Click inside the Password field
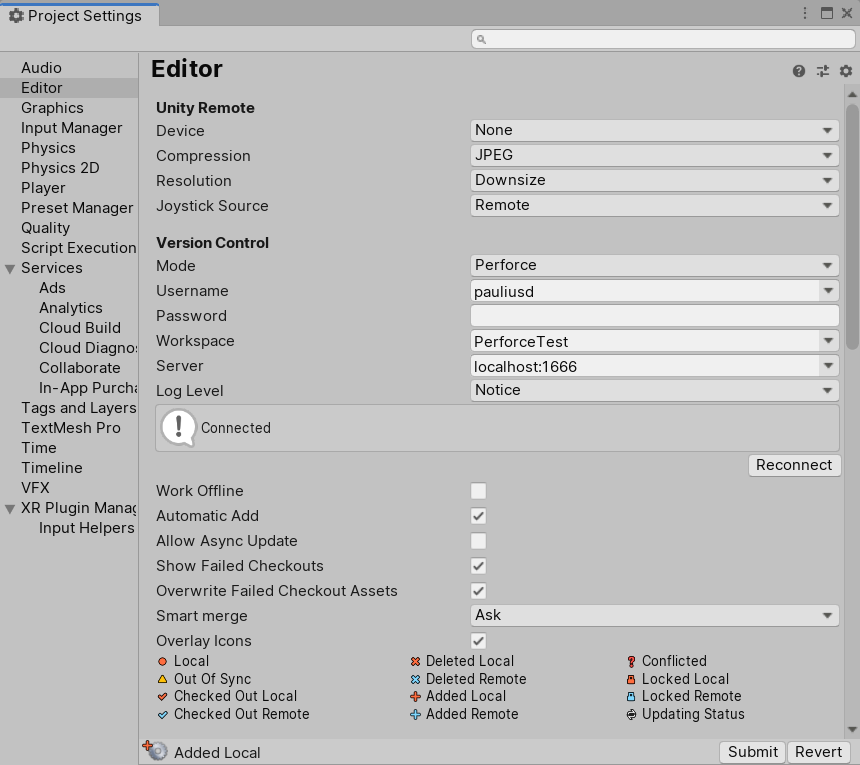The height and width of the screenshot is (765, 860). point(654,315)
